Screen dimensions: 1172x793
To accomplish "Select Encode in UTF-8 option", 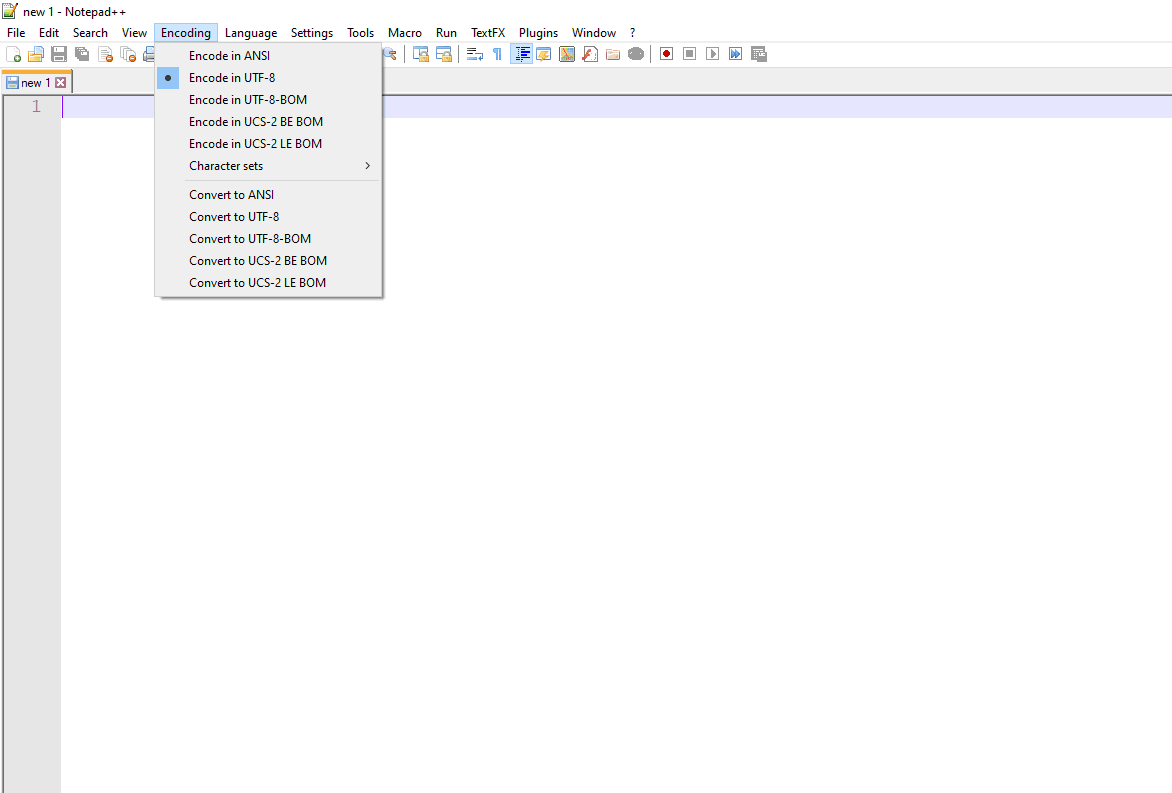I will 268,78.
